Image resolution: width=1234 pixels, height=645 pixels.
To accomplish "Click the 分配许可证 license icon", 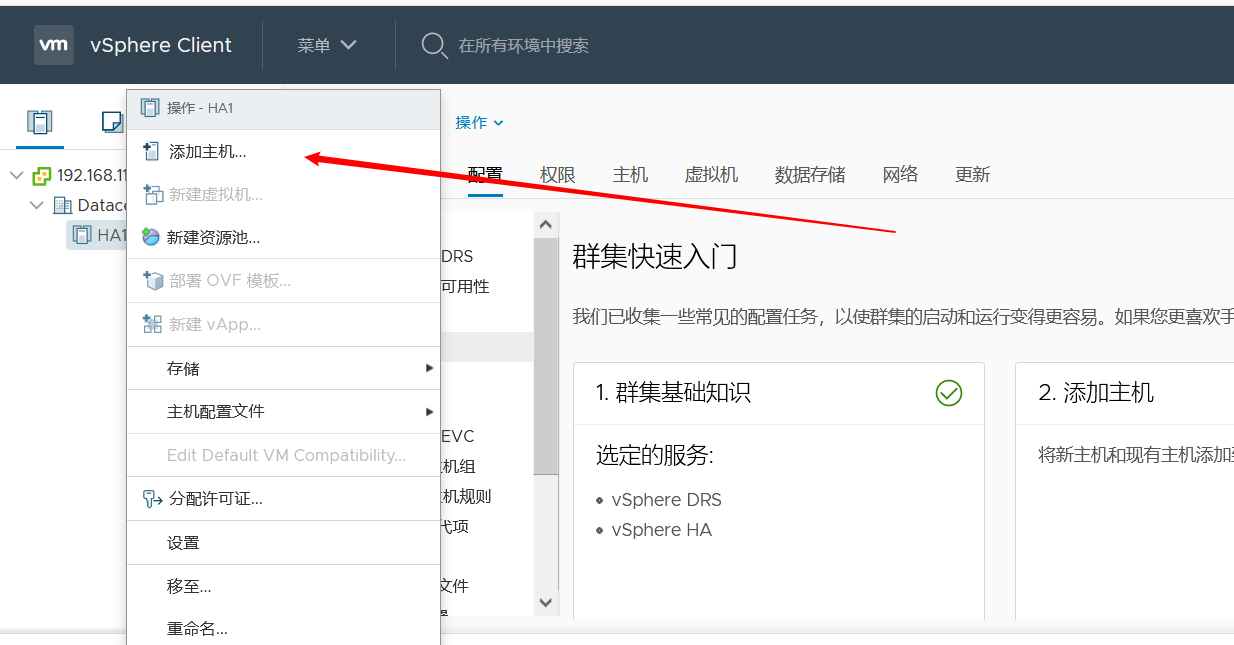I will click(152, 498).
